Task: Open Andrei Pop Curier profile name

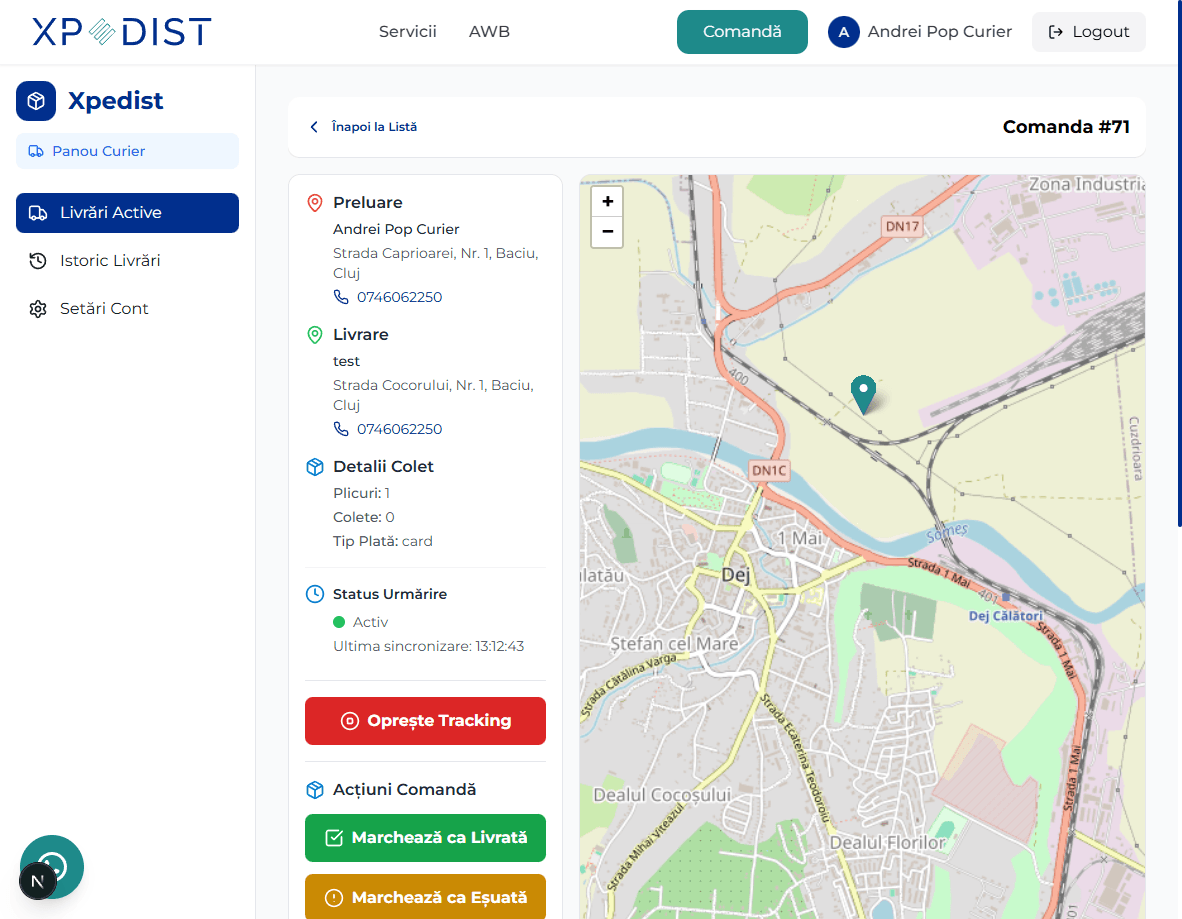Action: coord(939,32)
